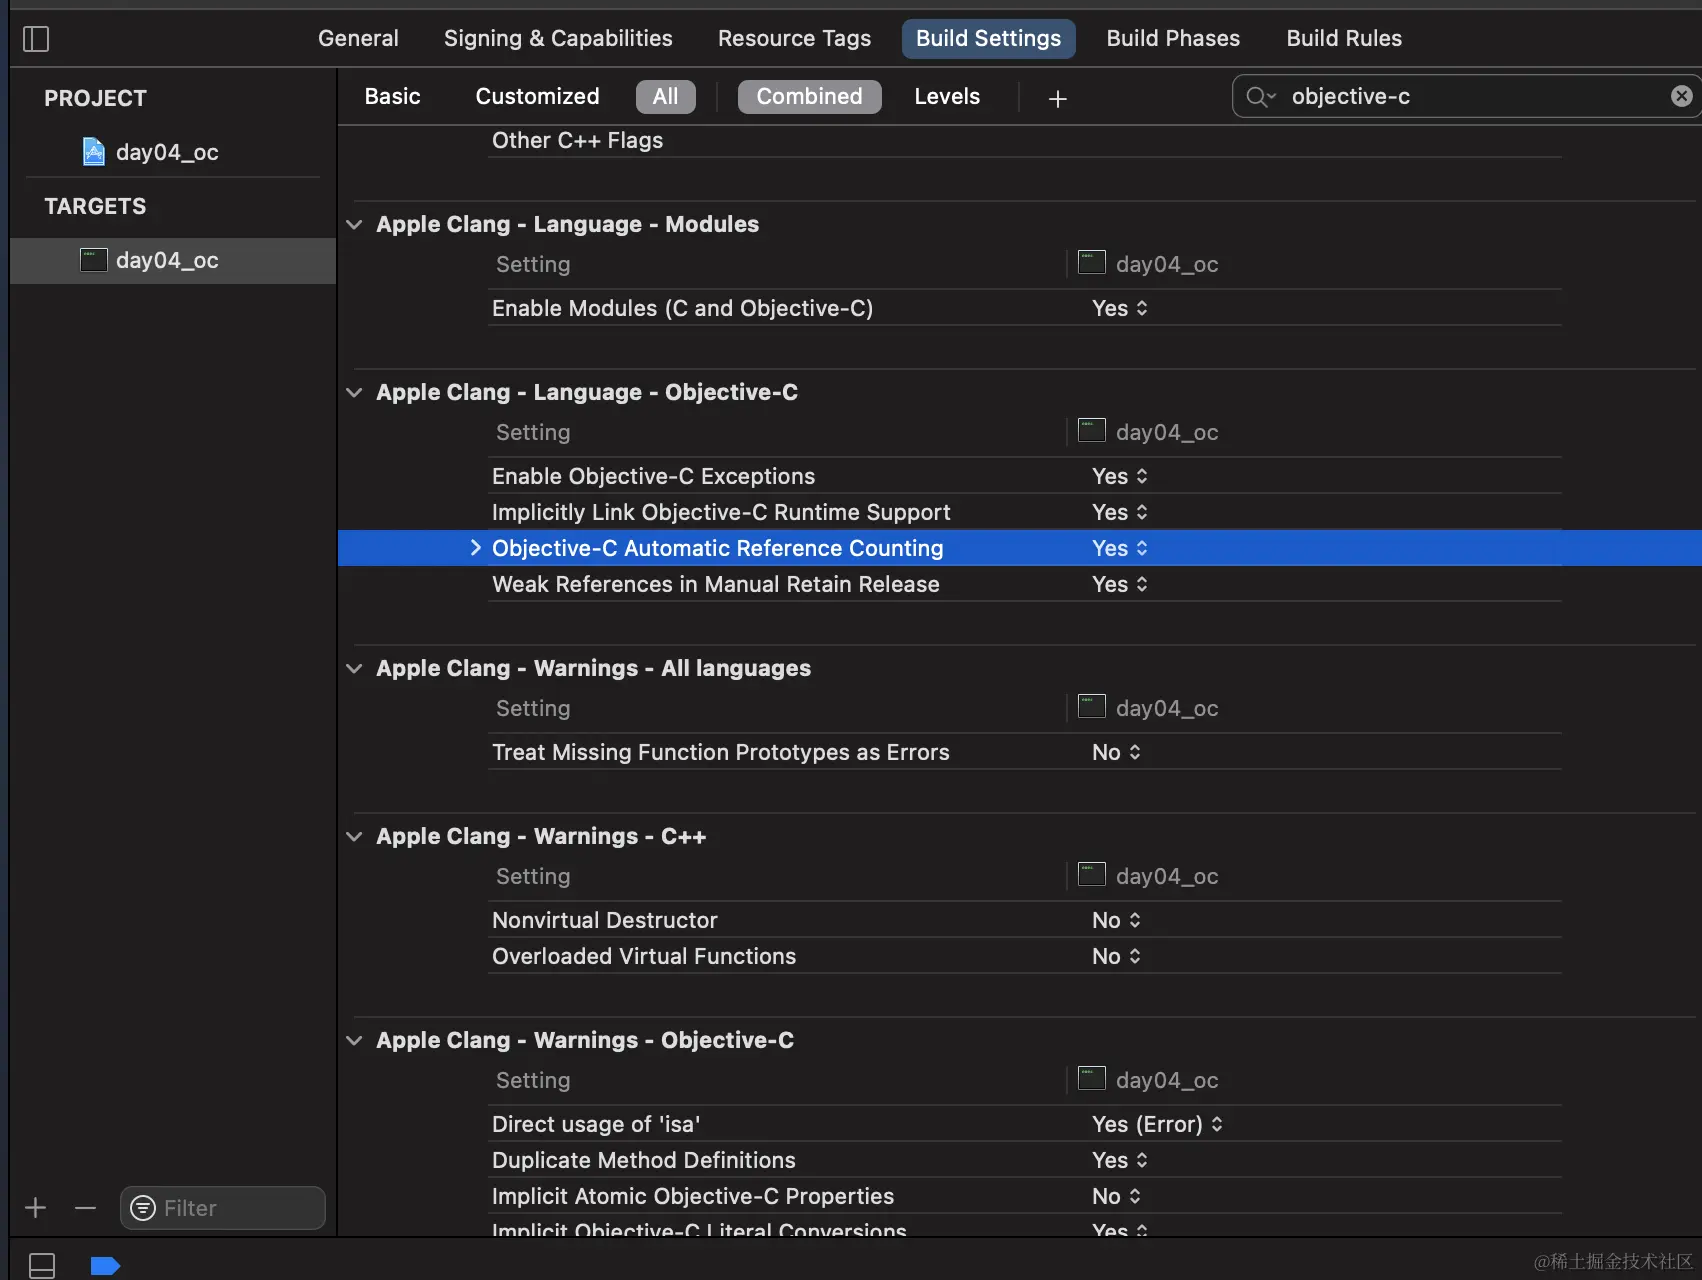1702x1280 pixels.
Task: Expand Objective-C Automatic Reference Counting row
Action: pos(476,548)
